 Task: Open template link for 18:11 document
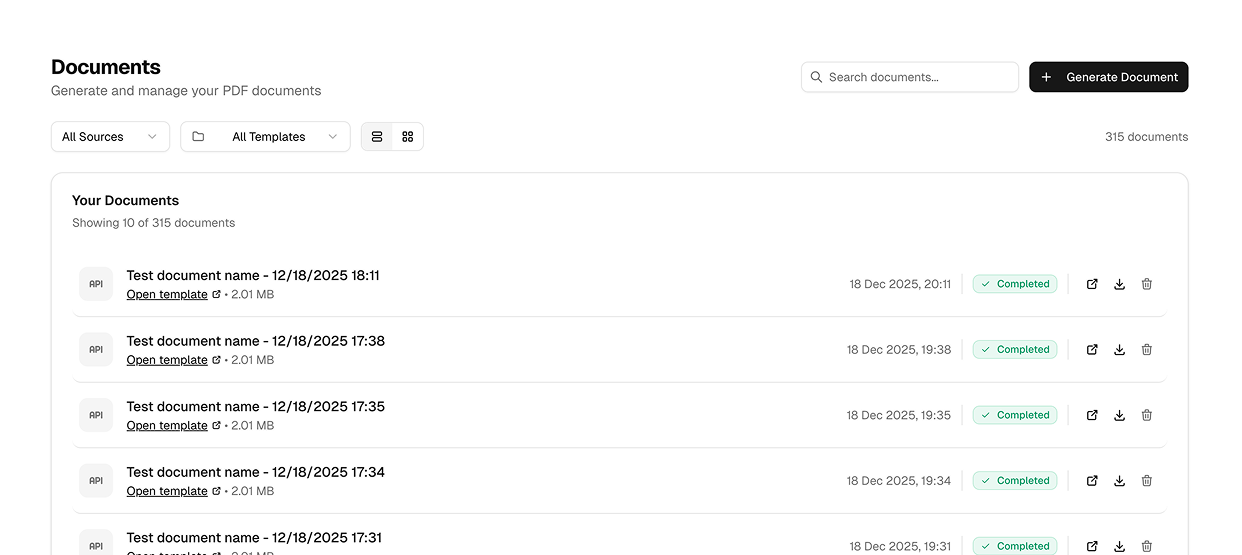coord(167,295)
